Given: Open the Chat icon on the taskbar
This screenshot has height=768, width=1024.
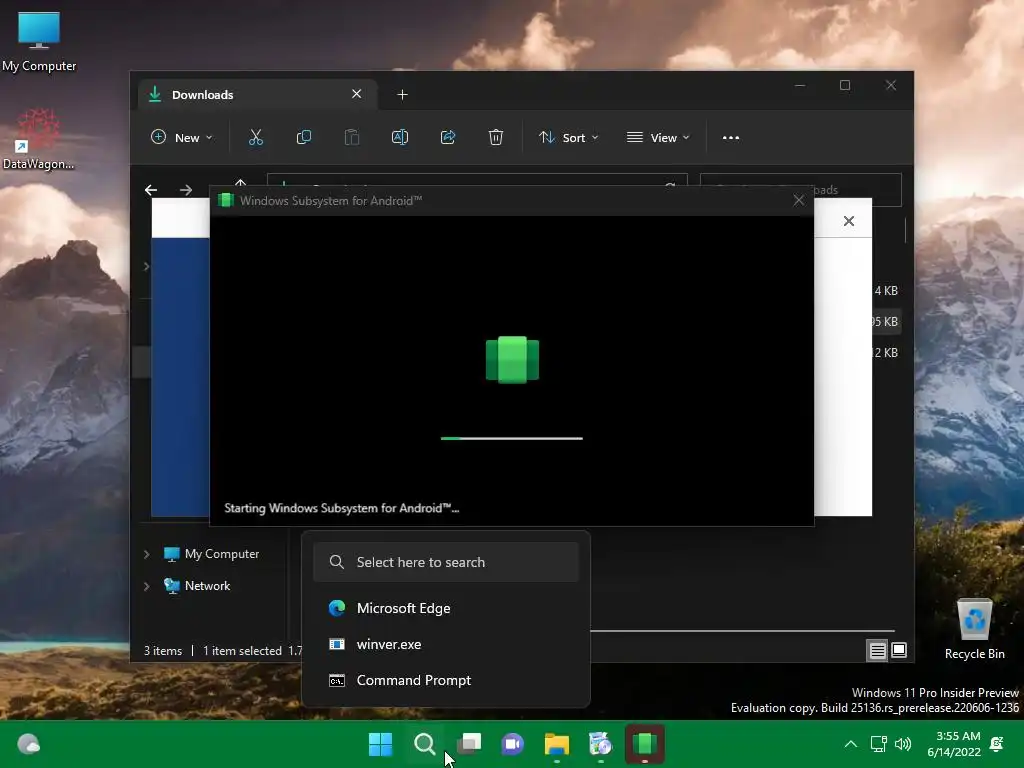Looking at the screenshot, I should coord(513,744).
